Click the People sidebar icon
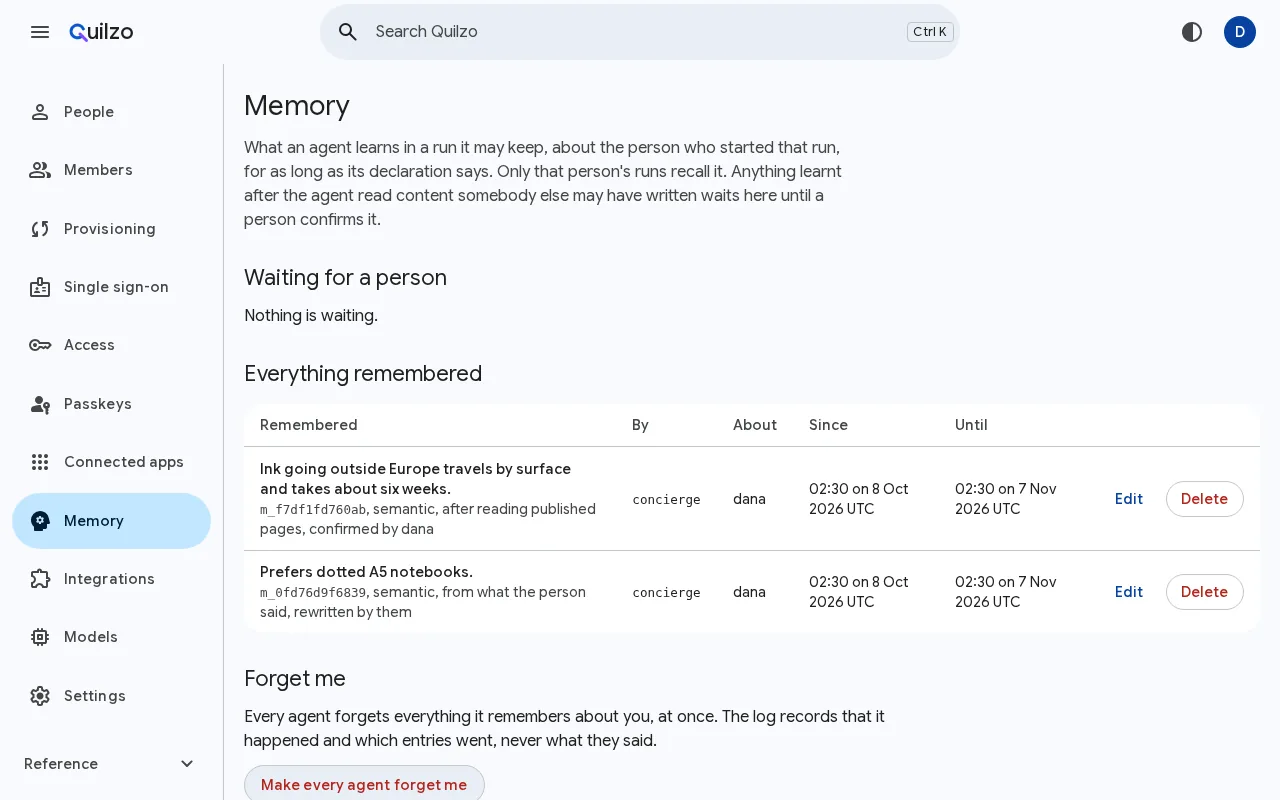1280x800 pixels. coord(40,112)
